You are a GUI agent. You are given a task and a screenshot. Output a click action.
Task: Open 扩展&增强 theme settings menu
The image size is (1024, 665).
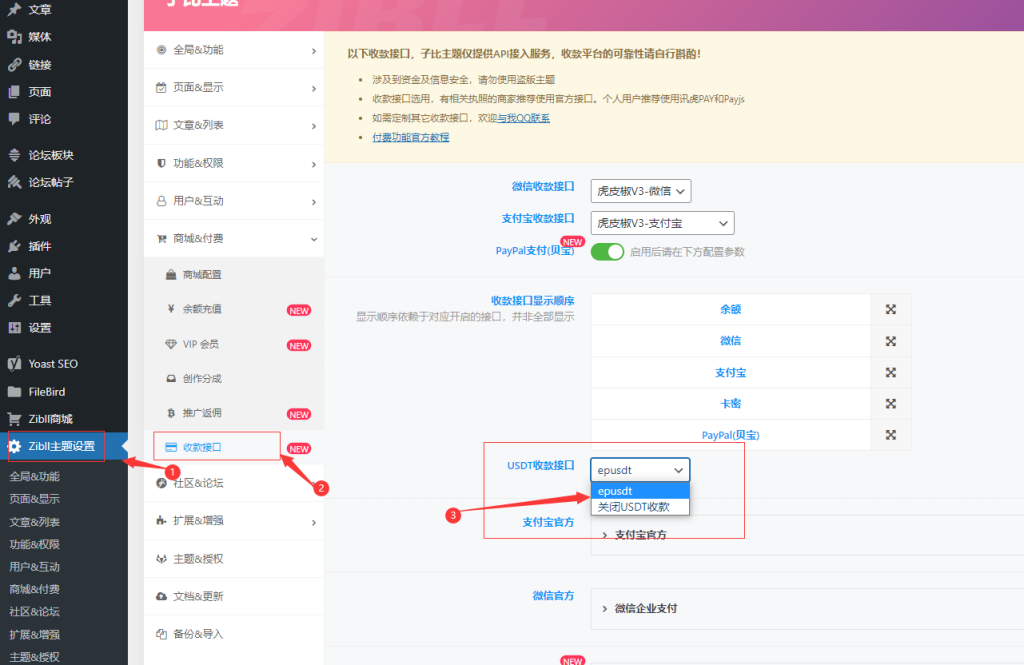tap(234, 521)
